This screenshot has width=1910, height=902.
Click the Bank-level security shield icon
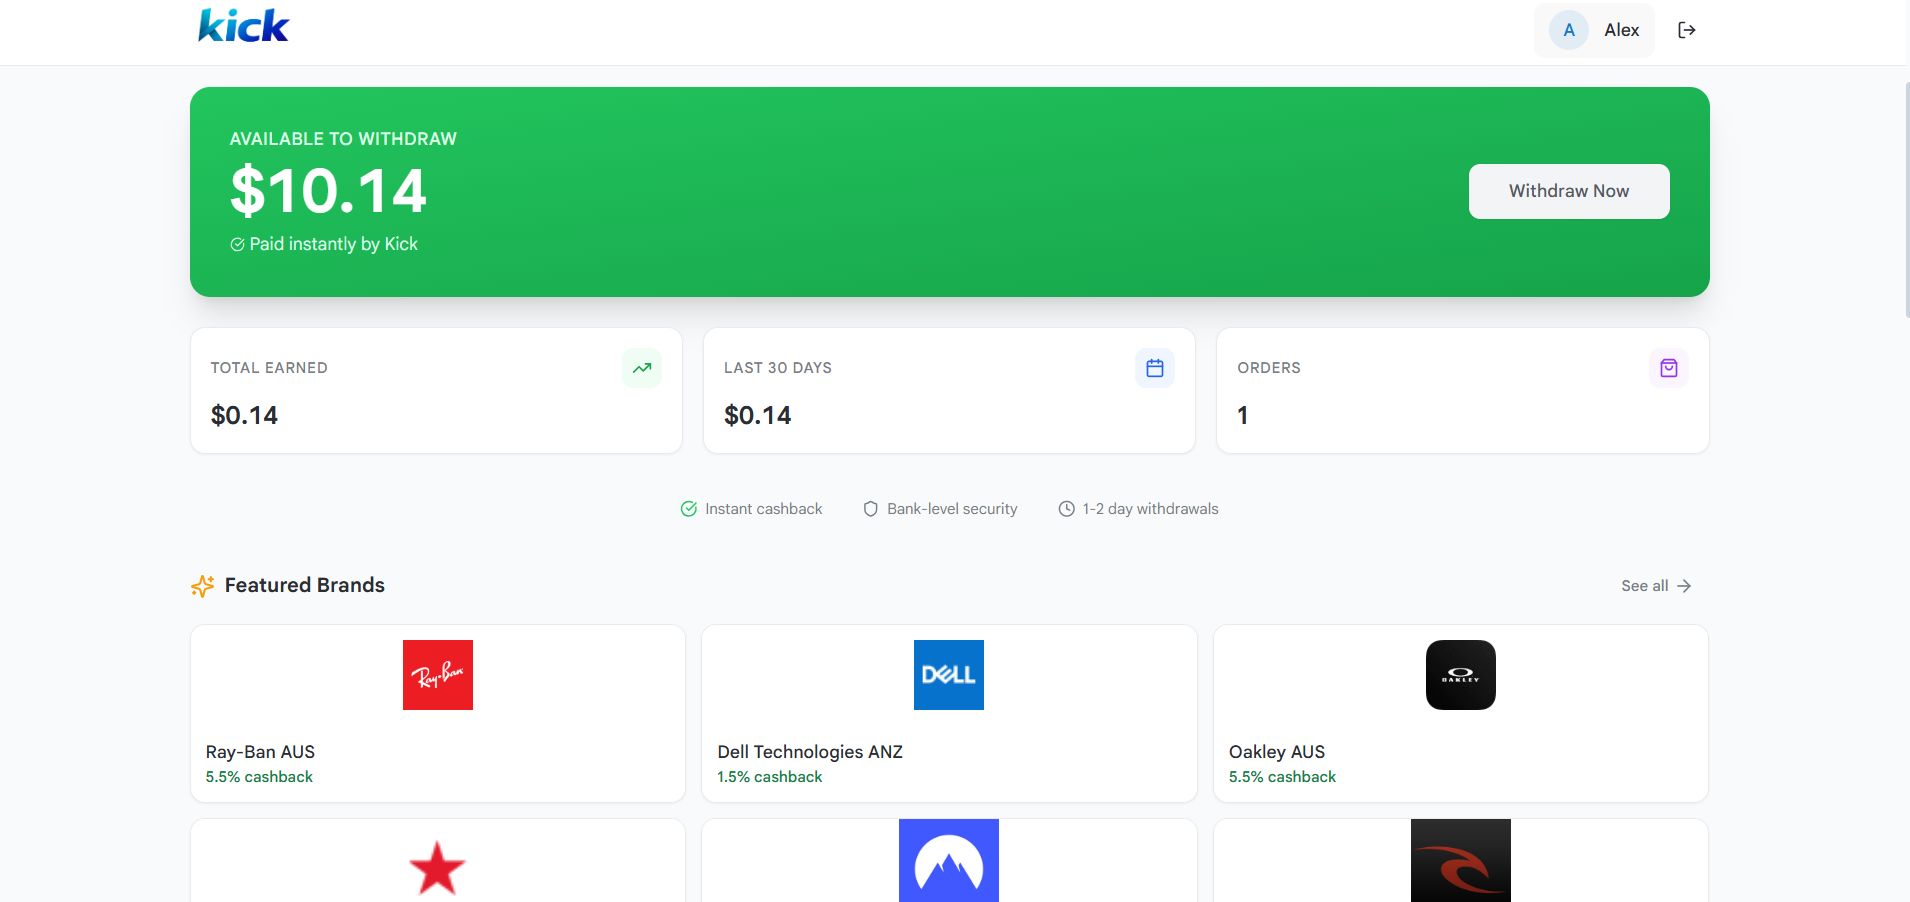click(871, 509)
